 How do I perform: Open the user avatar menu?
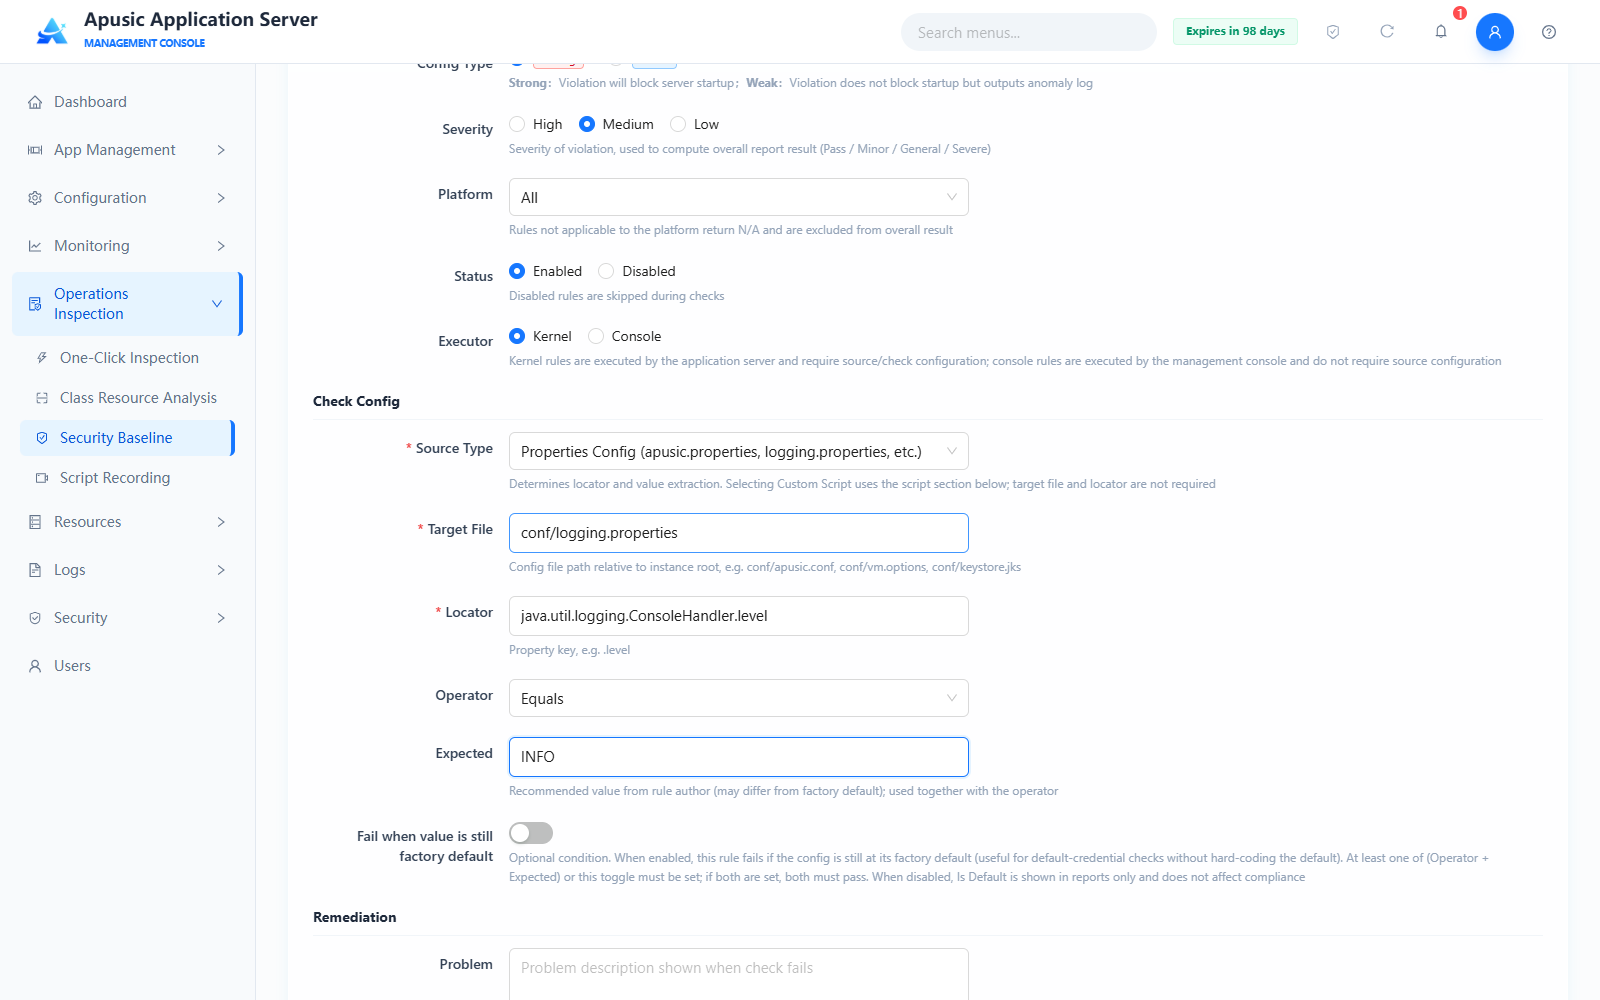click(x=1495, y=32)
